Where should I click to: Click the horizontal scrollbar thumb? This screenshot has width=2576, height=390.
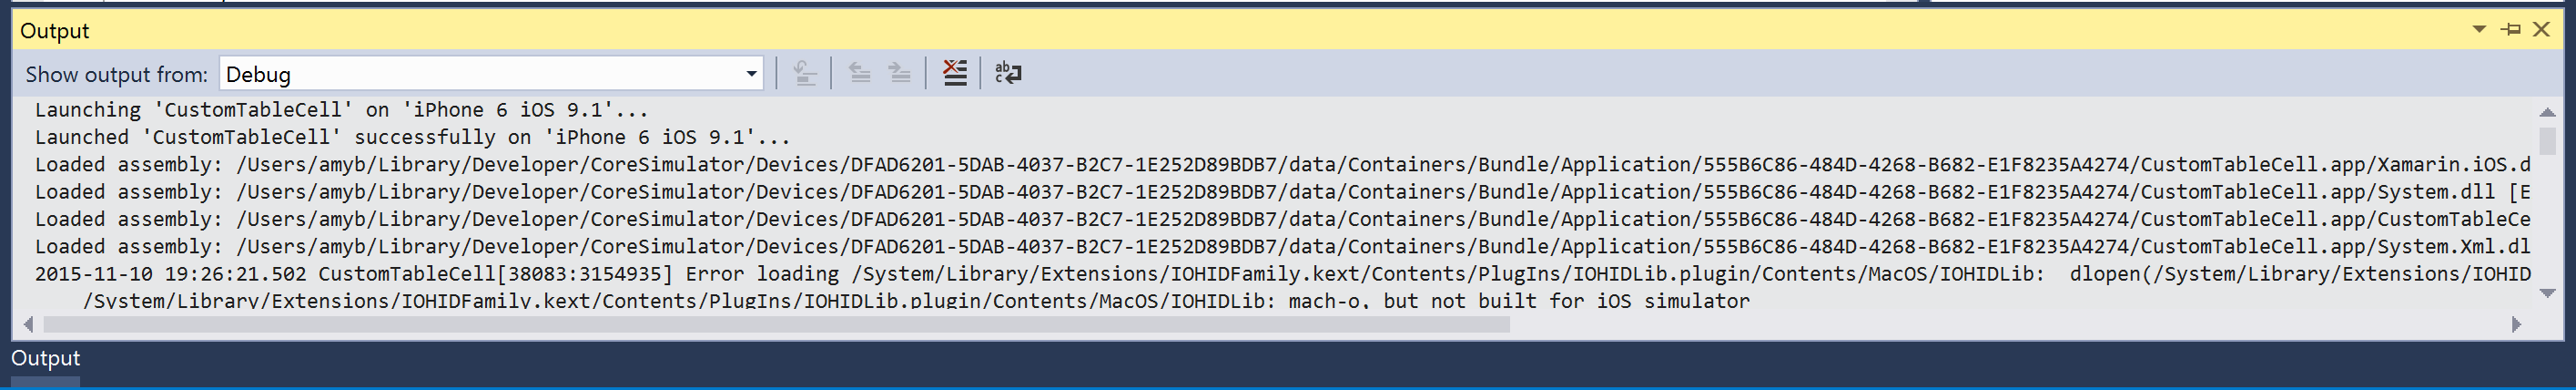(x=775, y=324)
